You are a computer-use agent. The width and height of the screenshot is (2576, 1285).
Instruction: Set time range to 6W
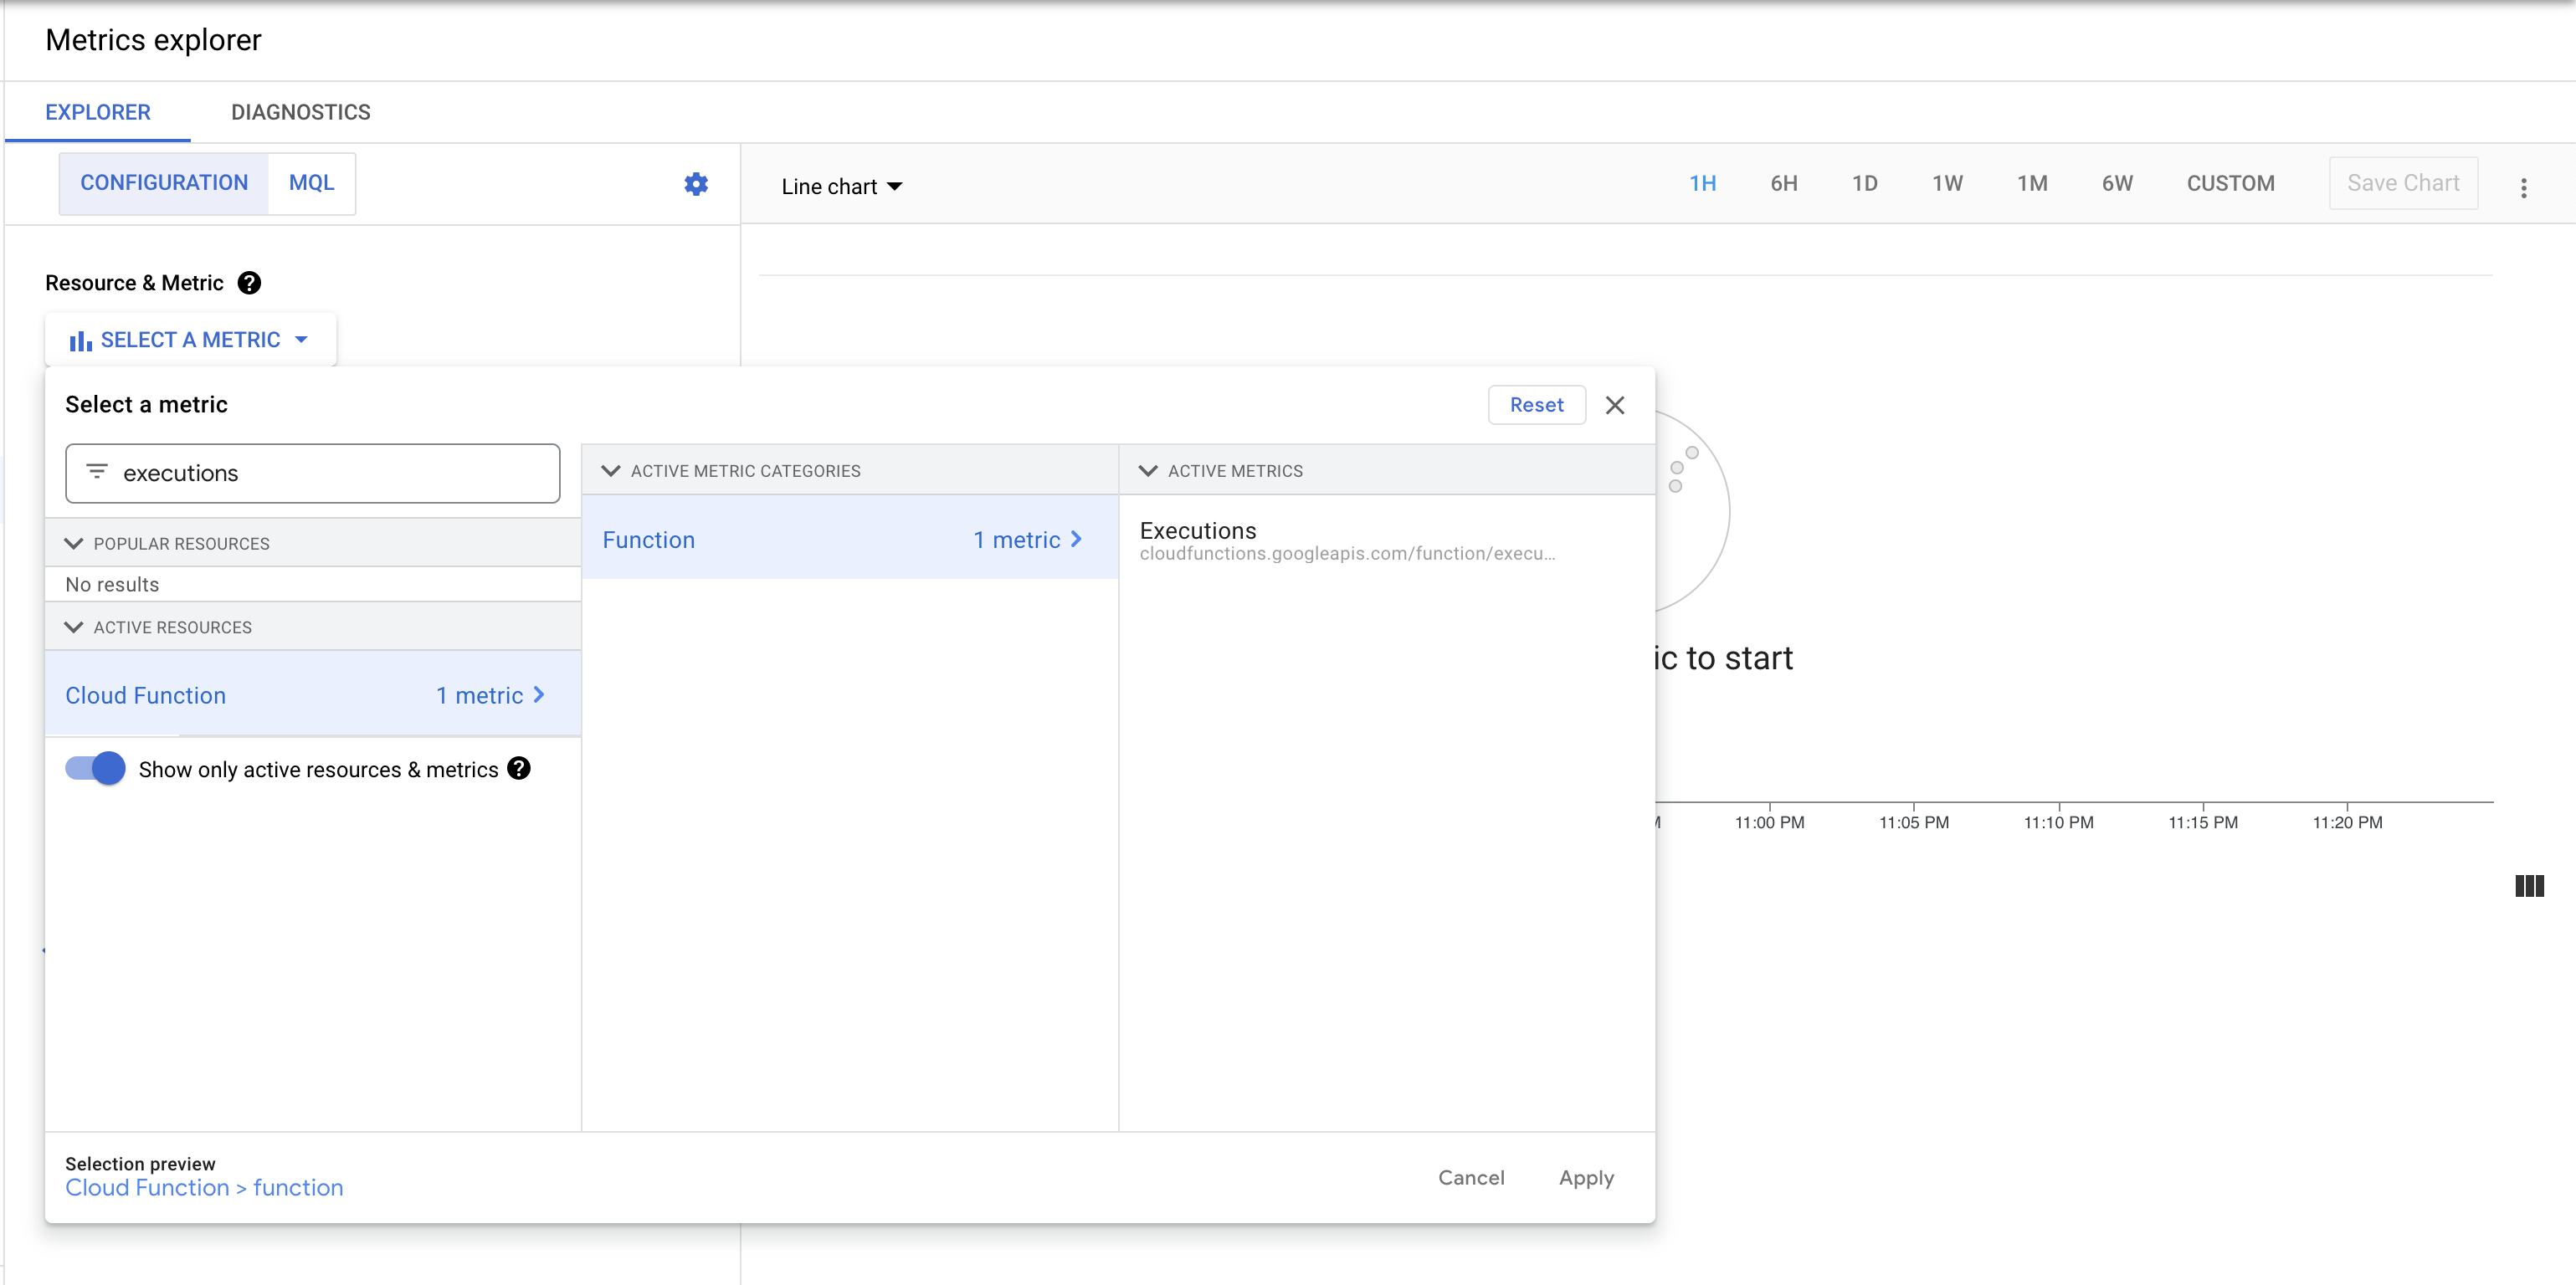[2117, 184]
